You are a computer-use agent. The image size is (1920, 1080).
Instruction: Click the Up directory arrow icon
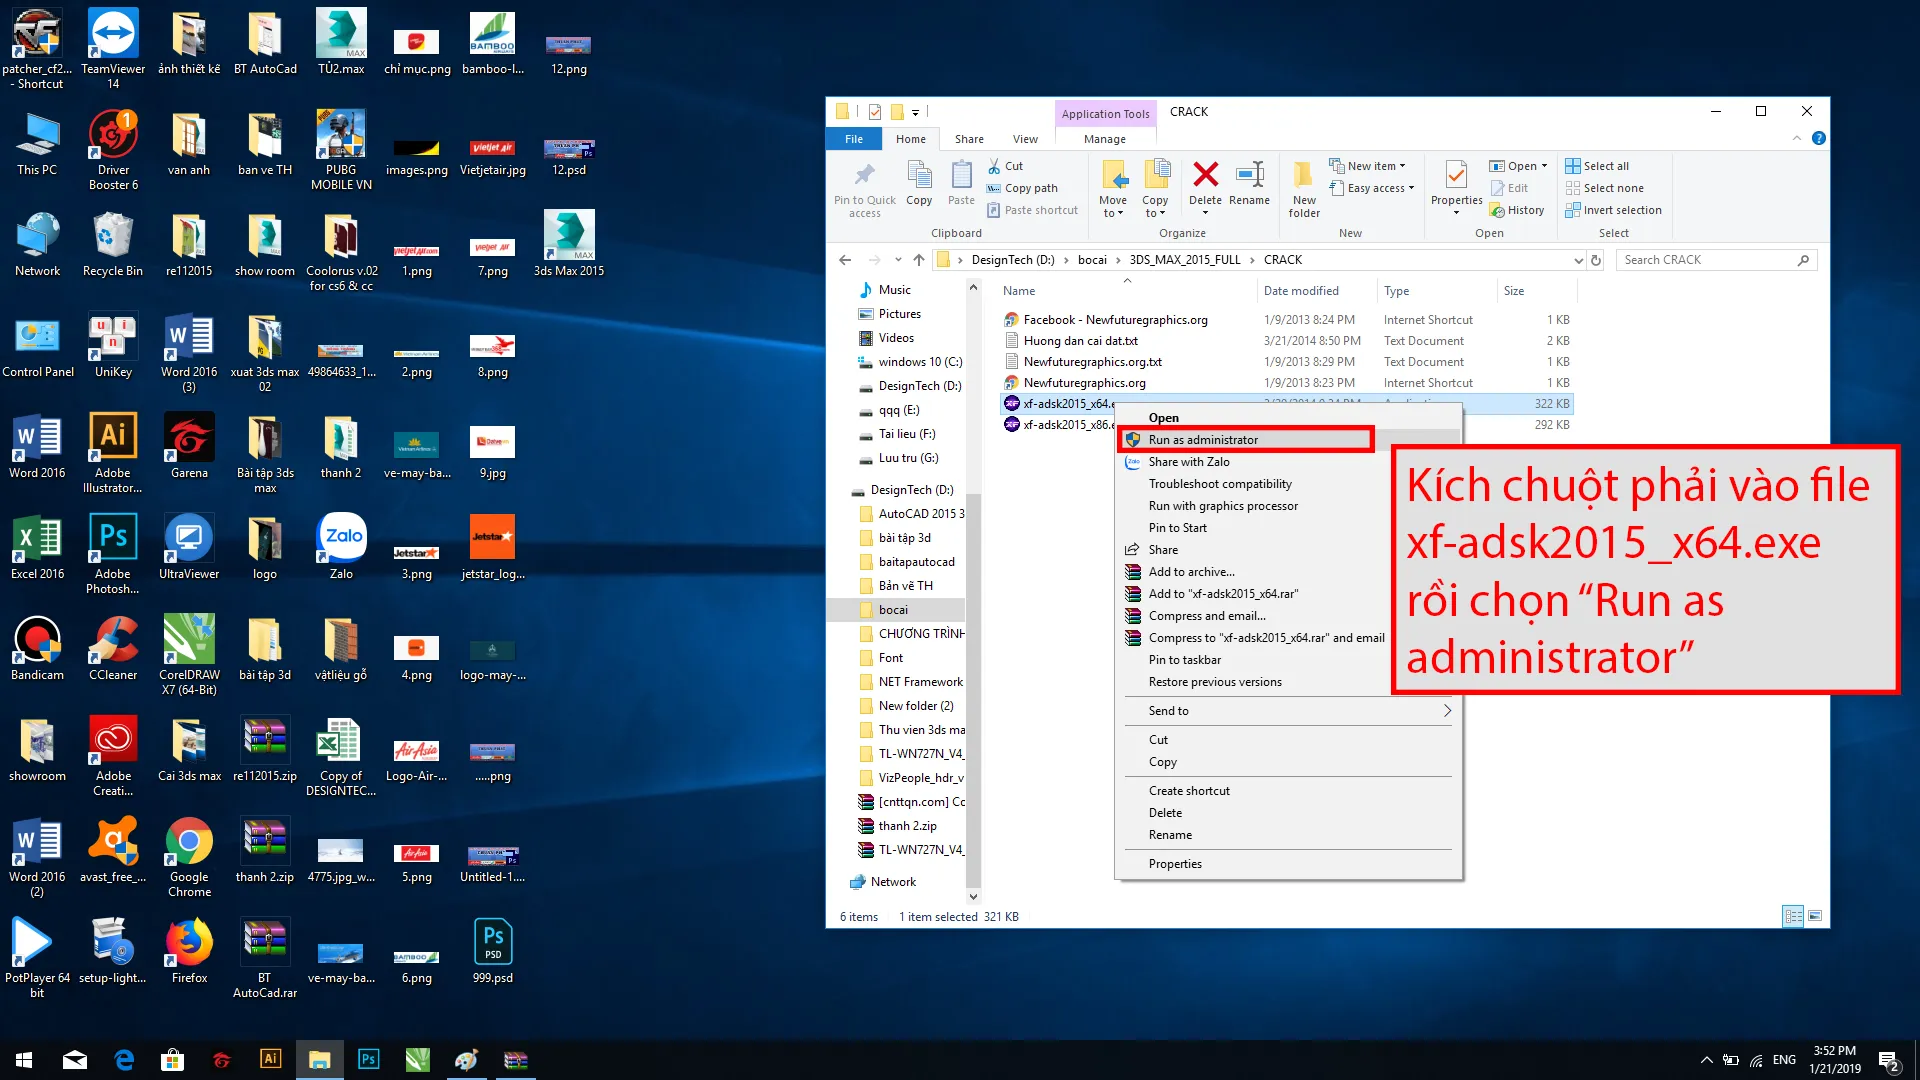(x=919, y=260)
